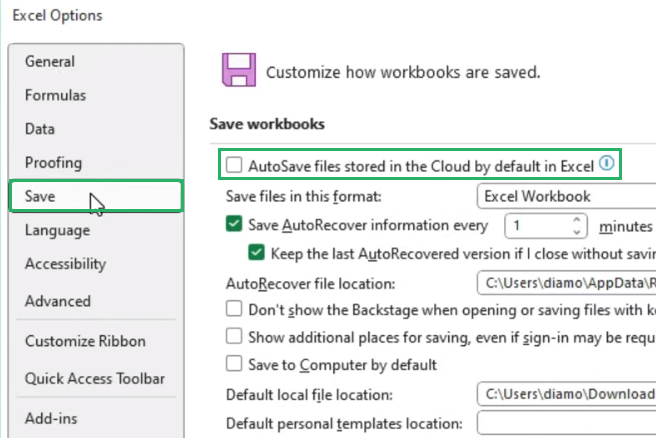Viewport: 656px width, 438px height.
Task: Click the purple floppy disk Save icon
Action: click(237, 72)
